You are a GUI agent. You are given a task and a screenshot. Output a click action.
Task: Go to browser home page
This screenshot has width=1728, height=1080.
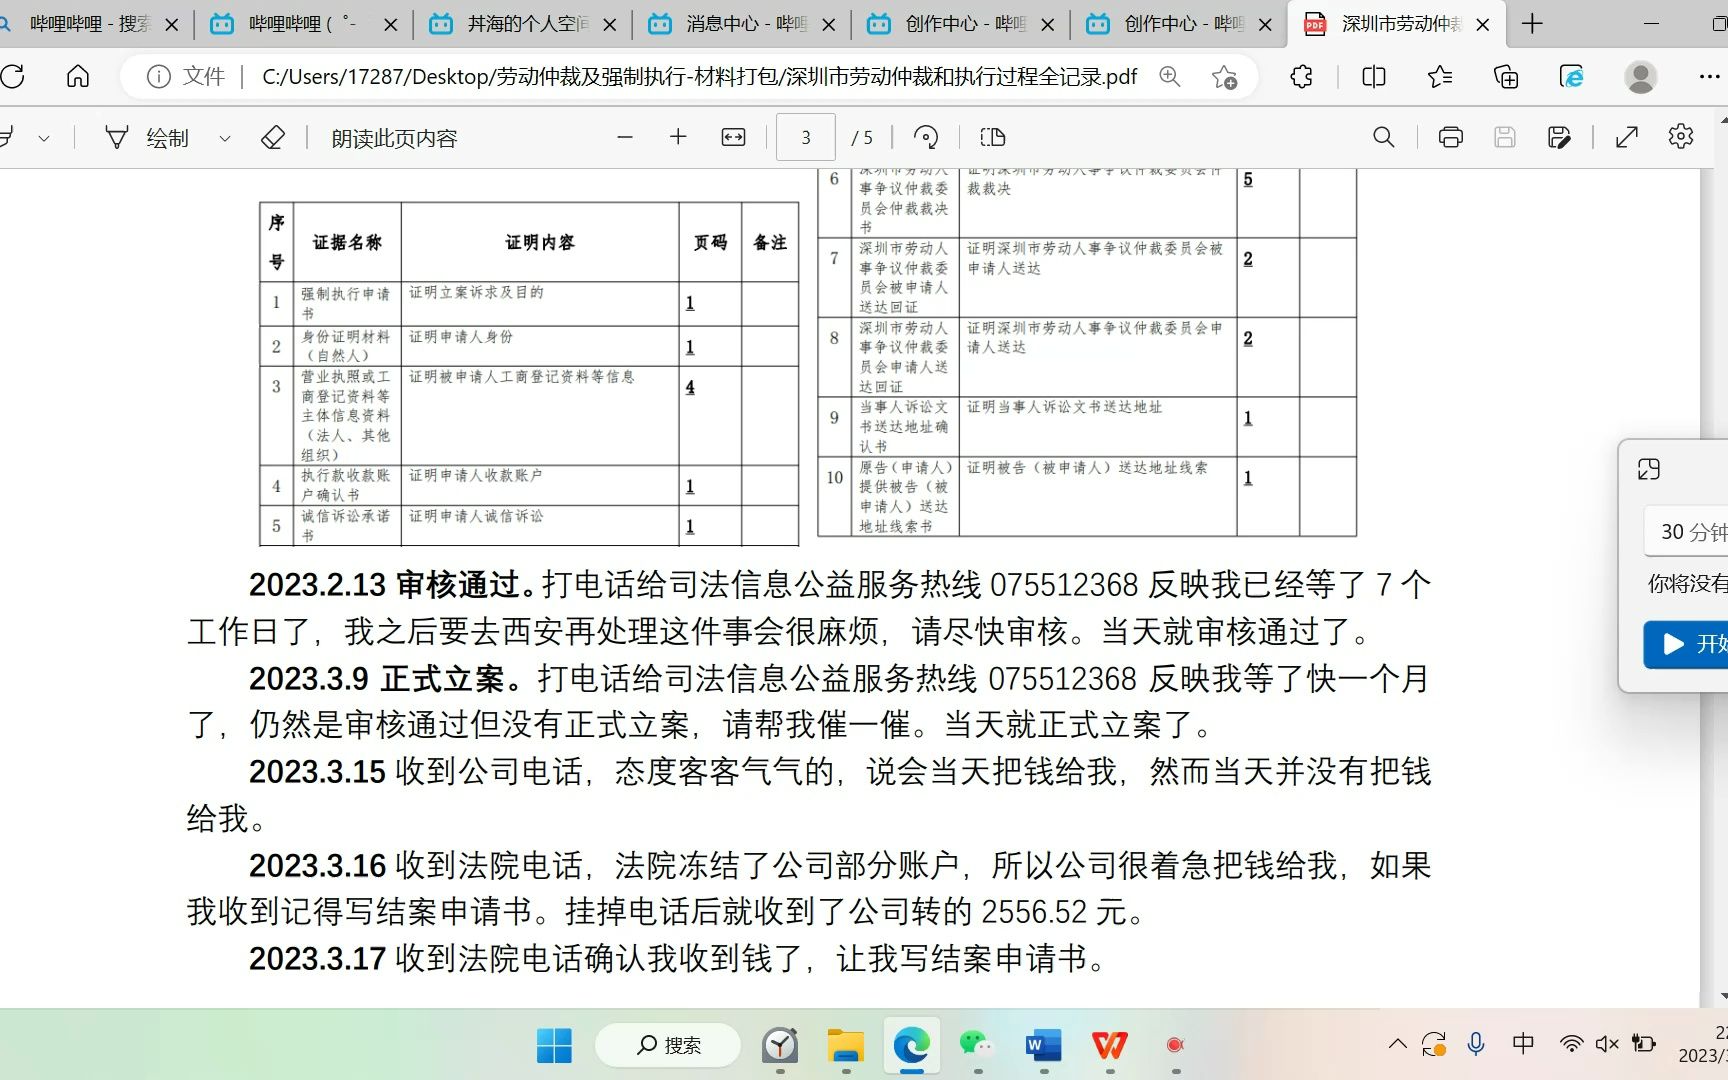point(78,77)
